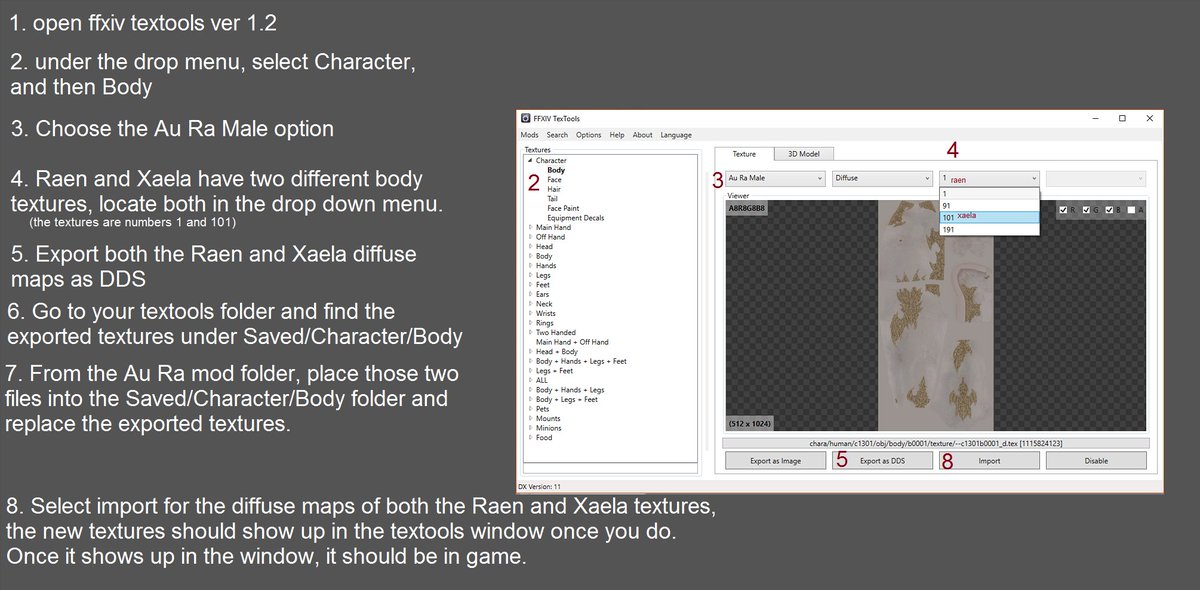Select the Legs + Feet row
1200x590 pixels.
click(556, 371)
